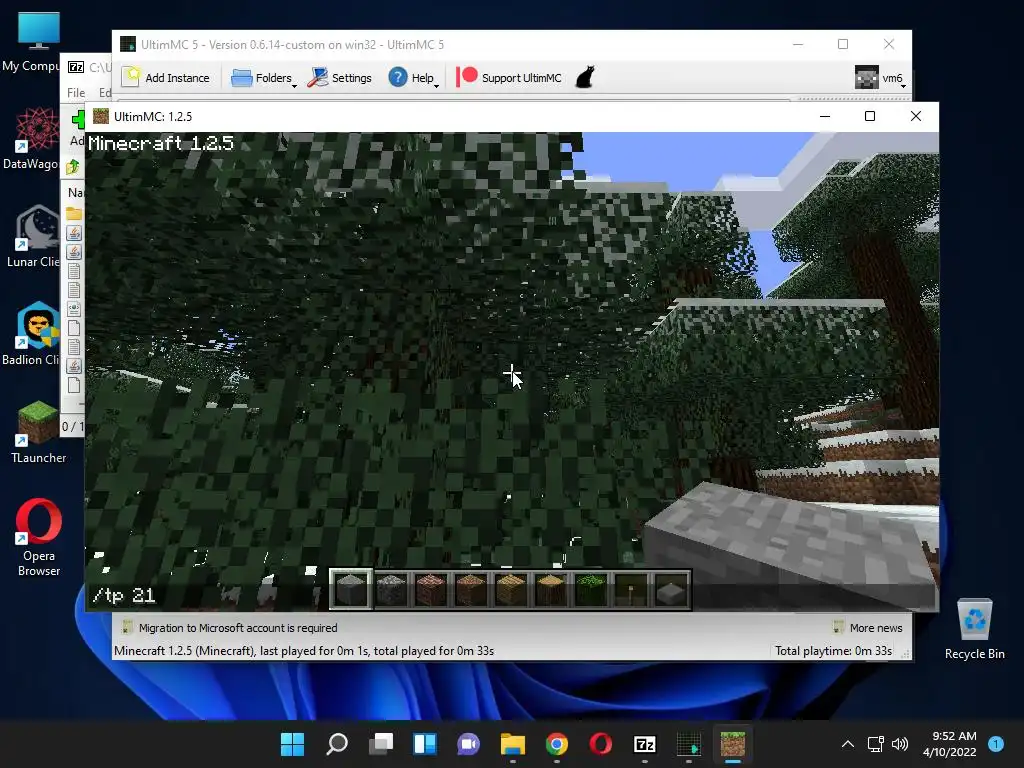Open notification center badge
1024x768 pixels.
click(996, 744)
